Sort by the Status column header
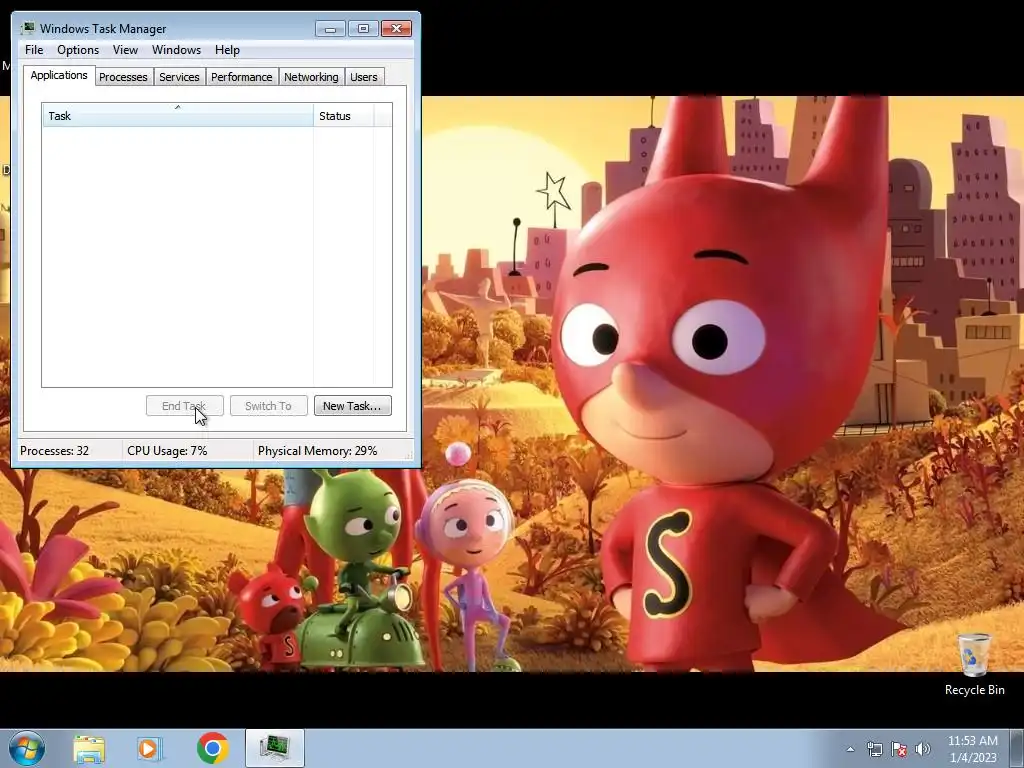 344,116
